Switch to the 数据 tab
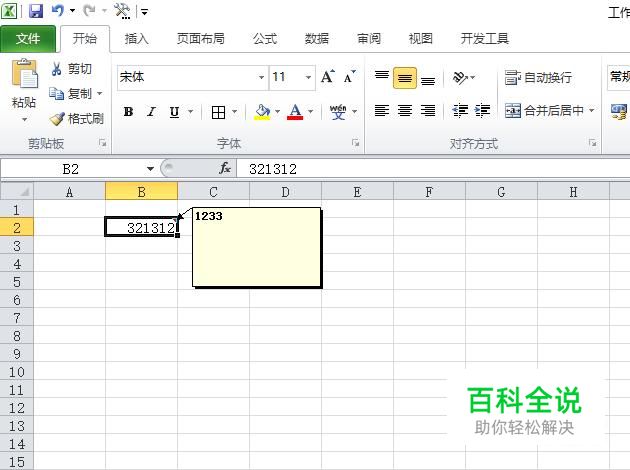This screenshot has height=470, width=630. [x=317, y=39]
